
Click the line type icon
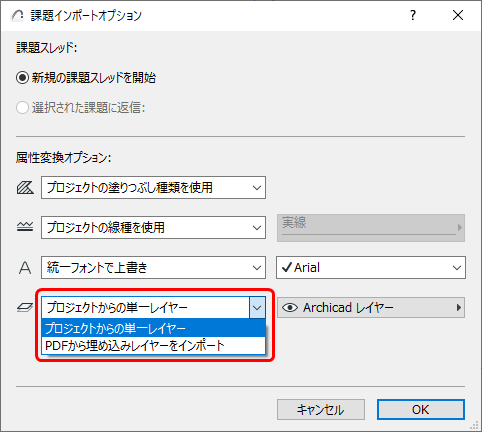pos(25,227)
